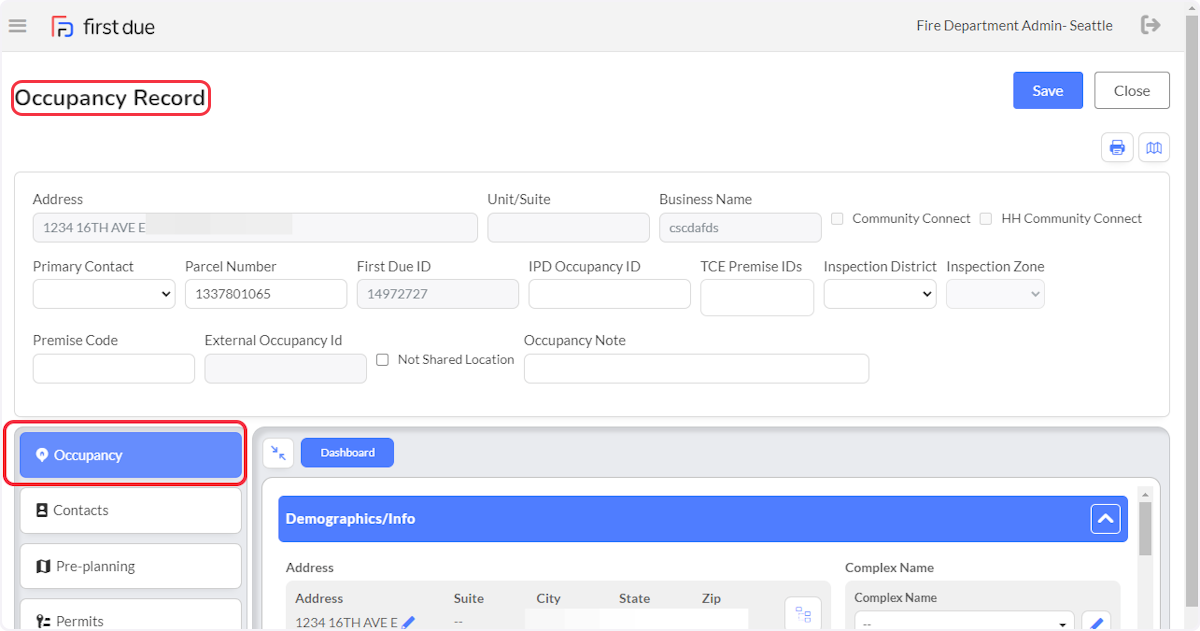This screenshot has height=631, width=1200.
Task: Click the IPD Occupancy ID field
Action: pos(610,294)
